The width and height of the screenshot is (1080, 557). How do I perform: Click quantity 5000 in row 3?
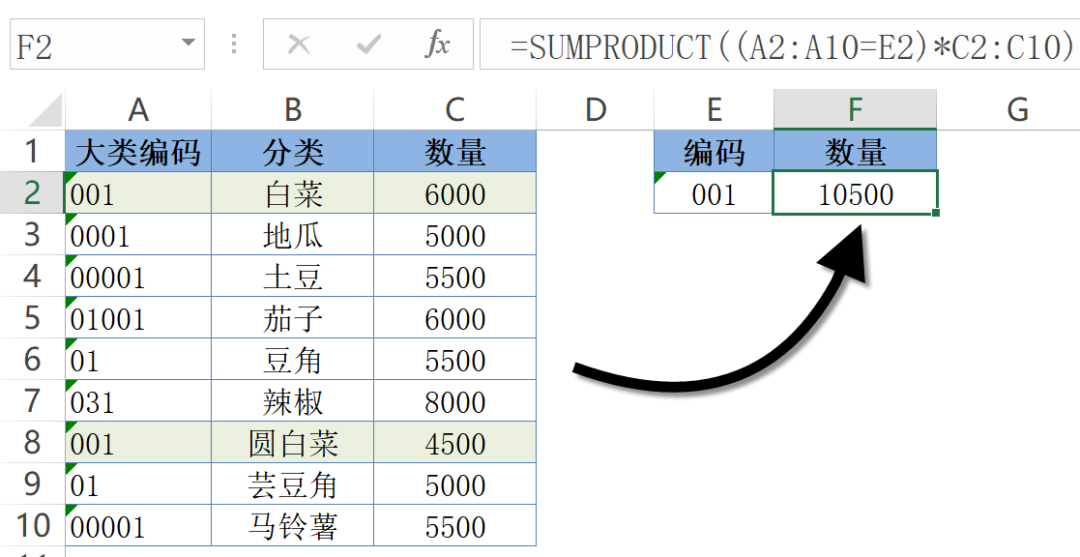tap(455, 235)
